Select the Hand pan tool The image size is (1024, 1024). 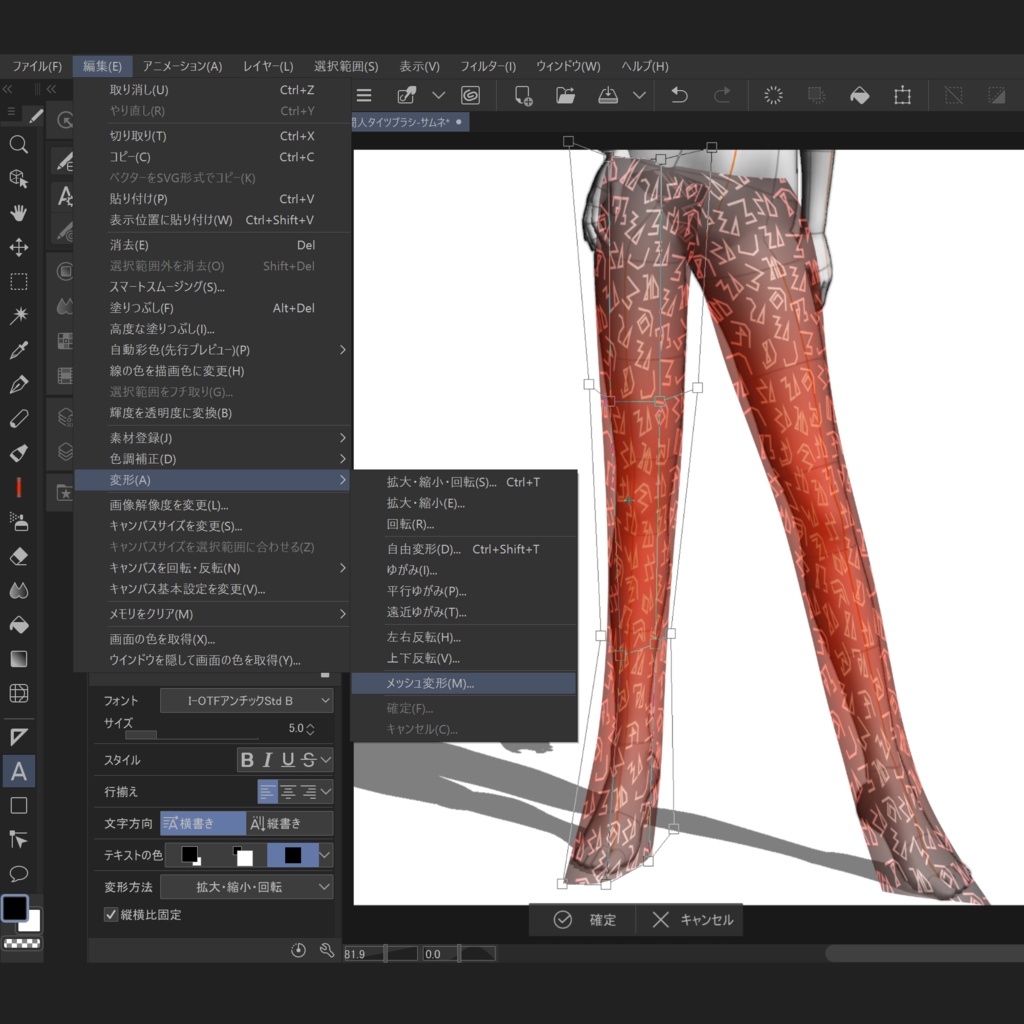pyautogui.click(x=18, y=213)
